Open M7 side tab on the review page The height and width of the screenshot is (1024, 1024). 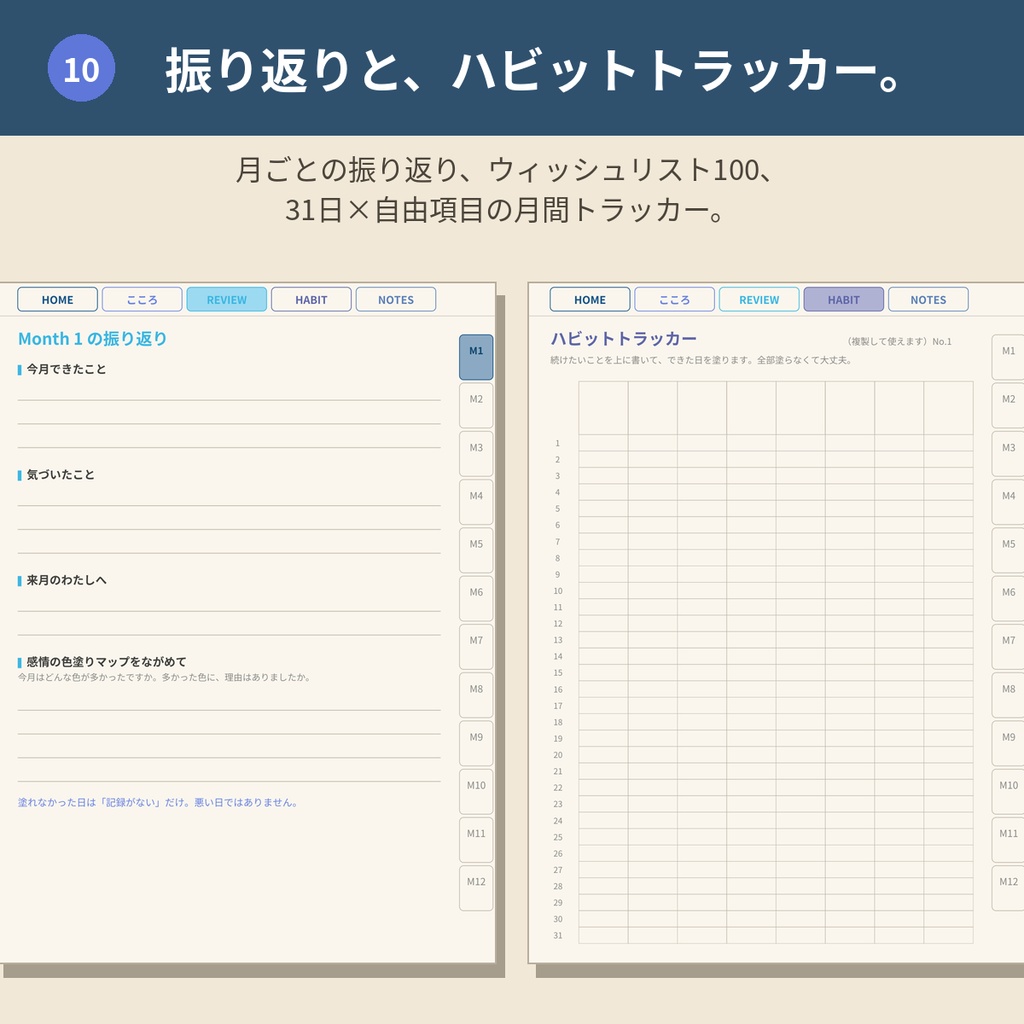tap(476, 647)
